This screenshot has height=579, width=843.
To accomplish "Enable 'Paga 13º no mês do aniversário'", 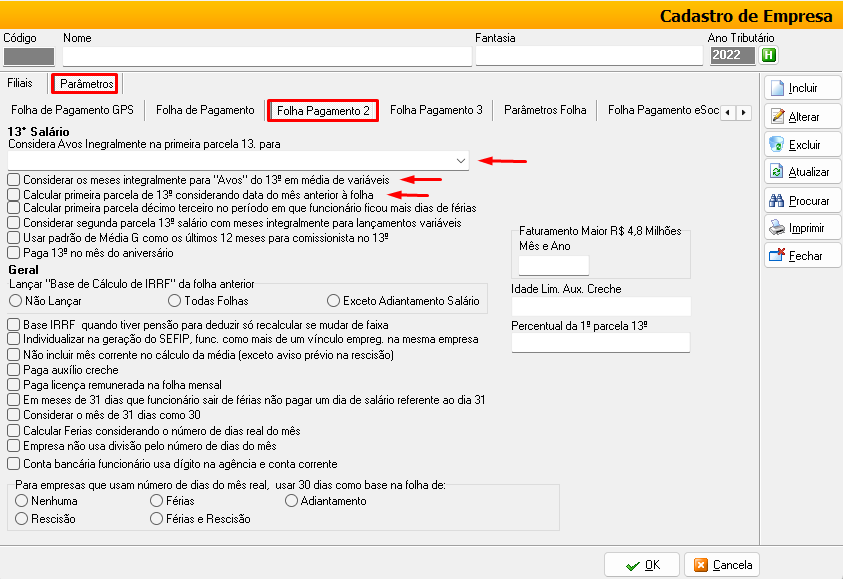I will click(x=13, y=253).
